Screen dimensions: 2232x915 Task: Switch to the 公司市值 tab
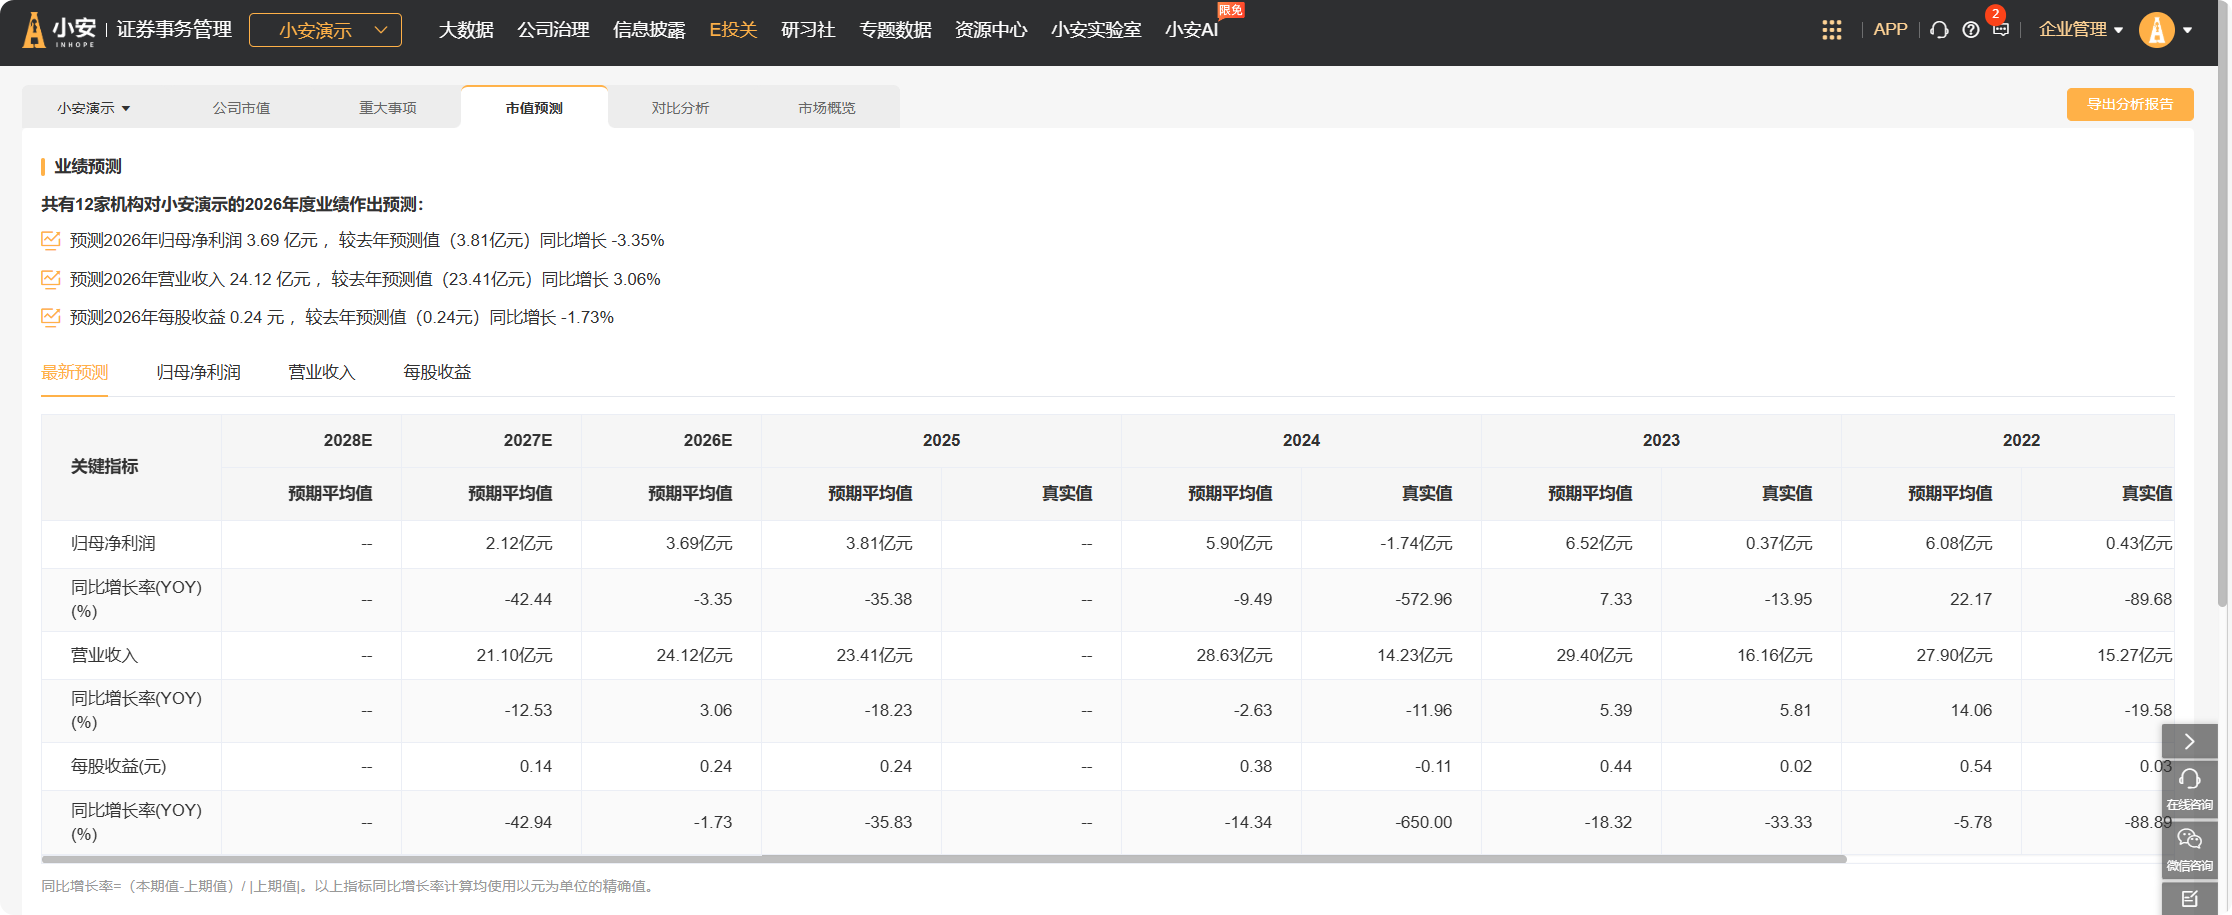[241, 108]
